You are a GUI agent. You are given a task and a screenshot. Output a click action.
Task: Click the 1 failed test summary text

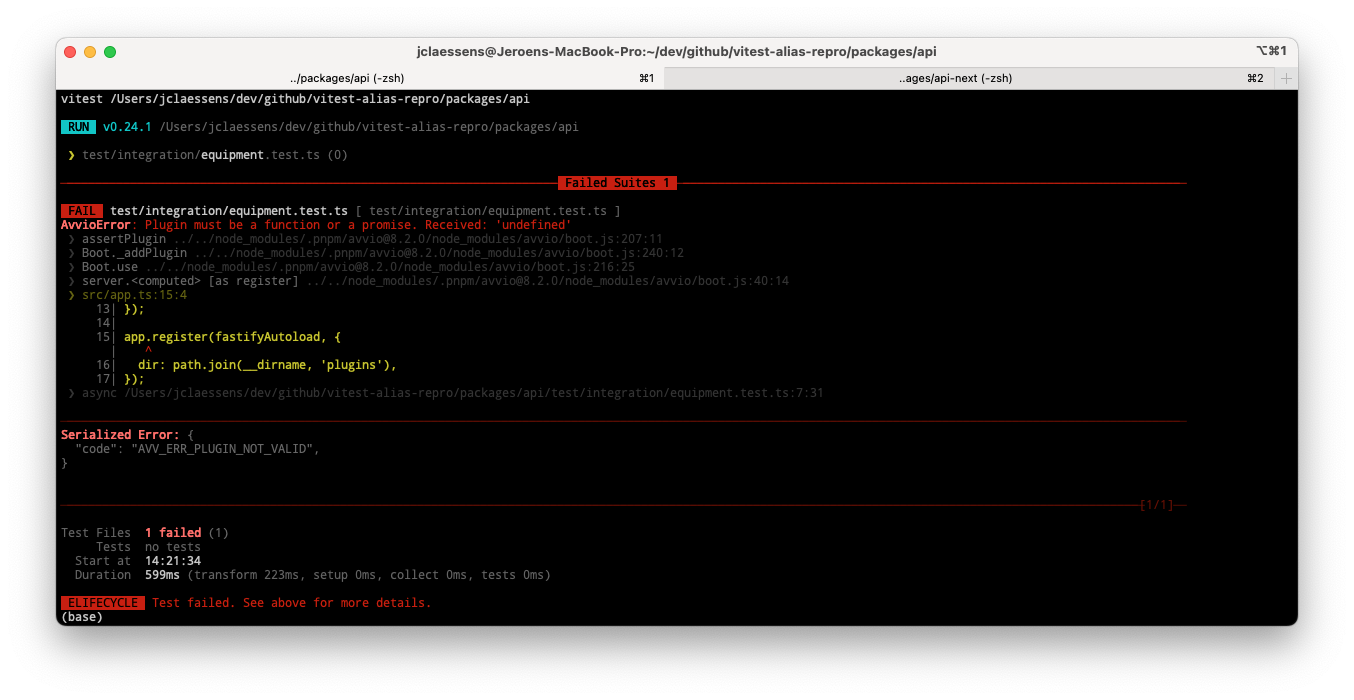pos(172,532)
